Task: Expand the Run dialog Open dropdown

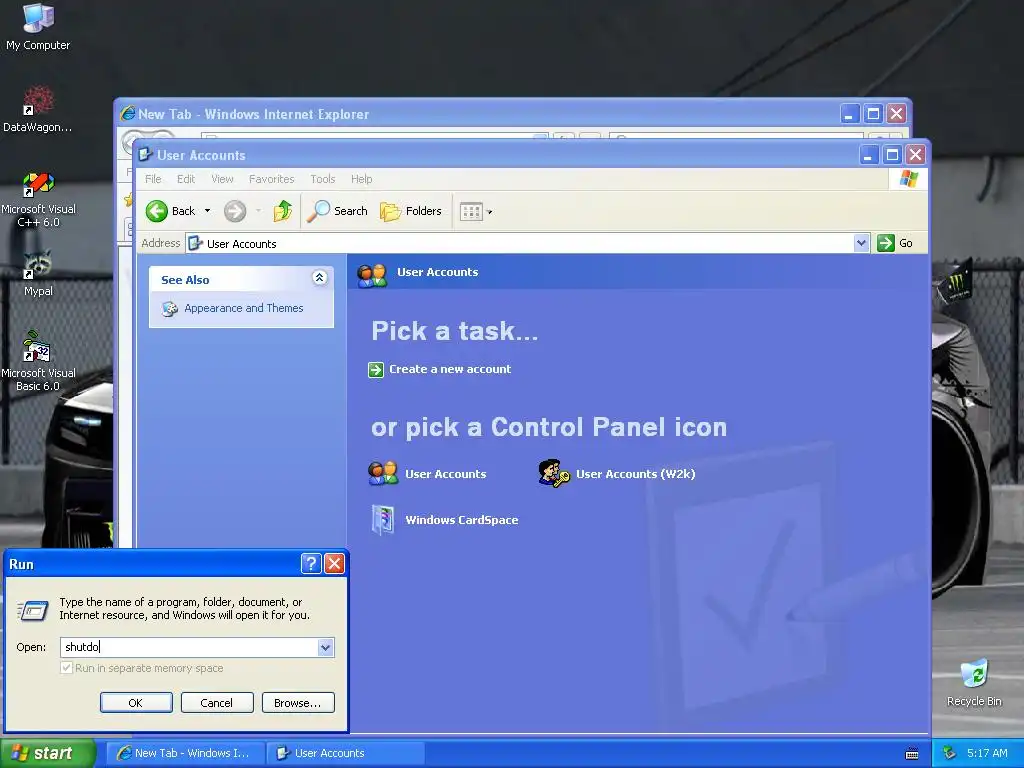Action: click(x=325, y=647)
